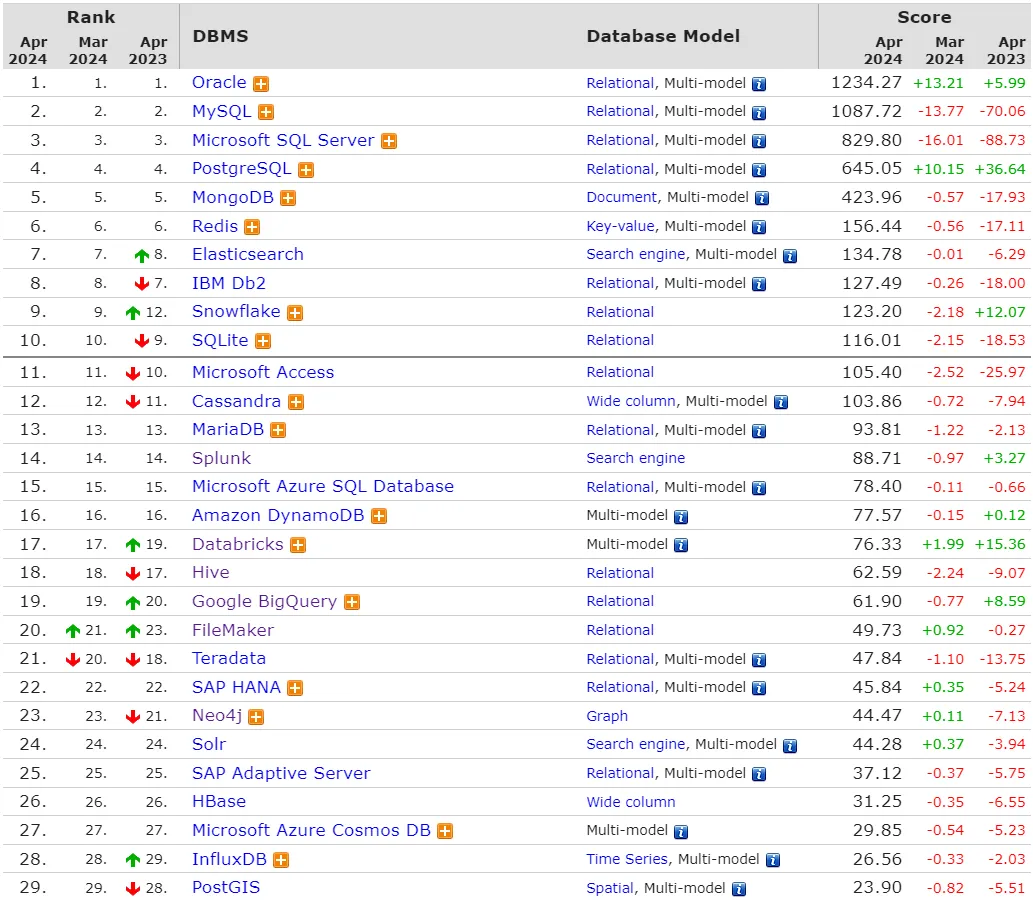1033x900 pixels.
Task: Open the Hive link
Action: tap(211, 573)
